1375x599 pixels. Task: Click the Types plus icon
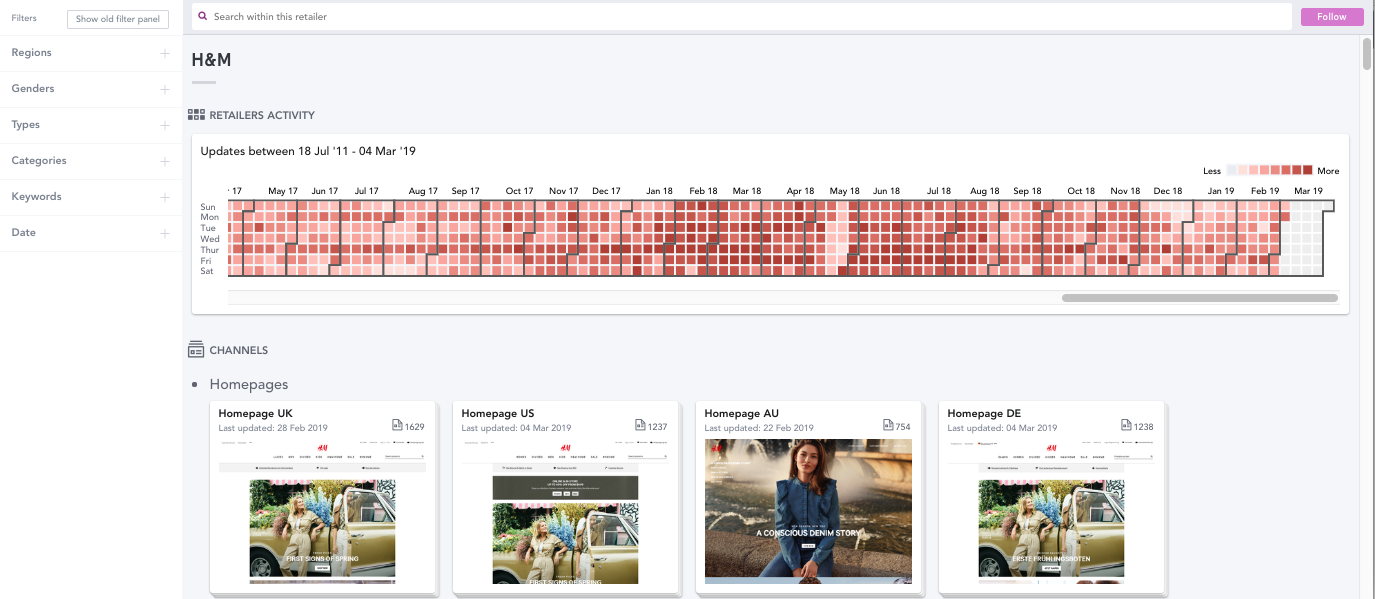coord(165,125)
